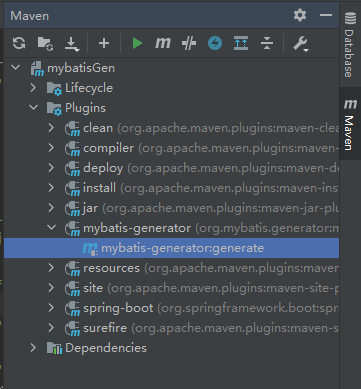Open Maven settings wrench menu
This screenshot has height=389, width=361.
pos(301,44)
